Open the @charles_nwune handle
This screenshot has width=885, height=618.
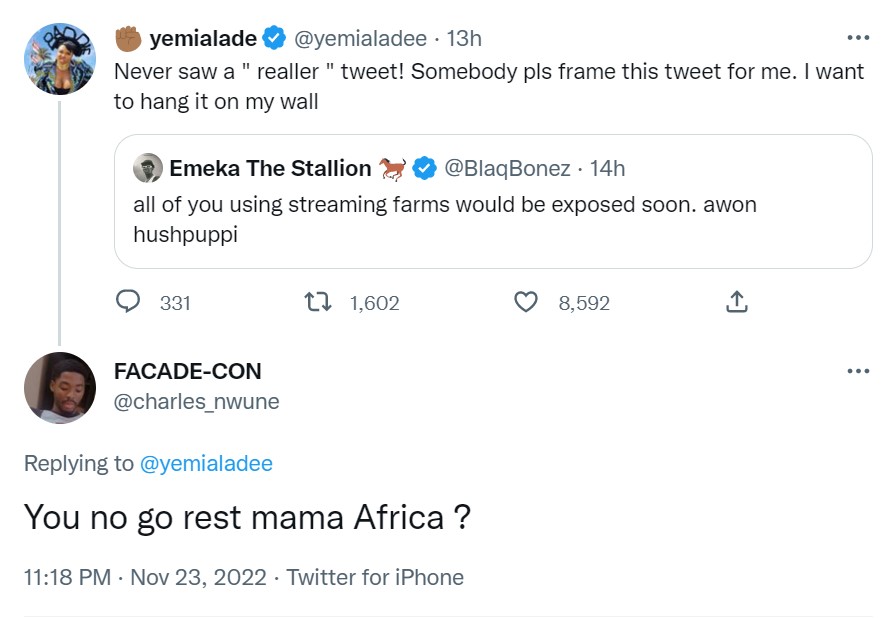coord(196,402)
